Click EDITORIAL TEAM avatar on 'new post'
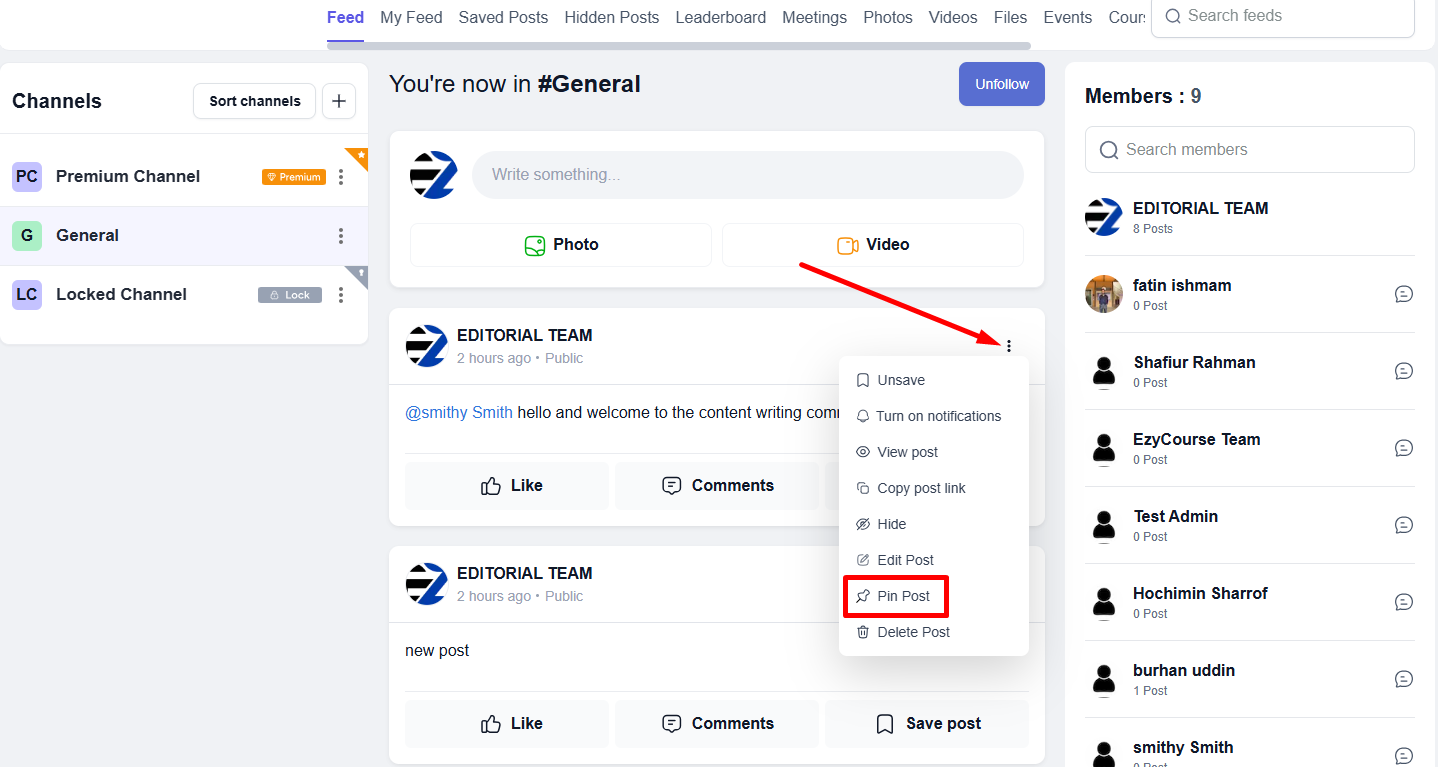1438x767 pixels. 426,584
